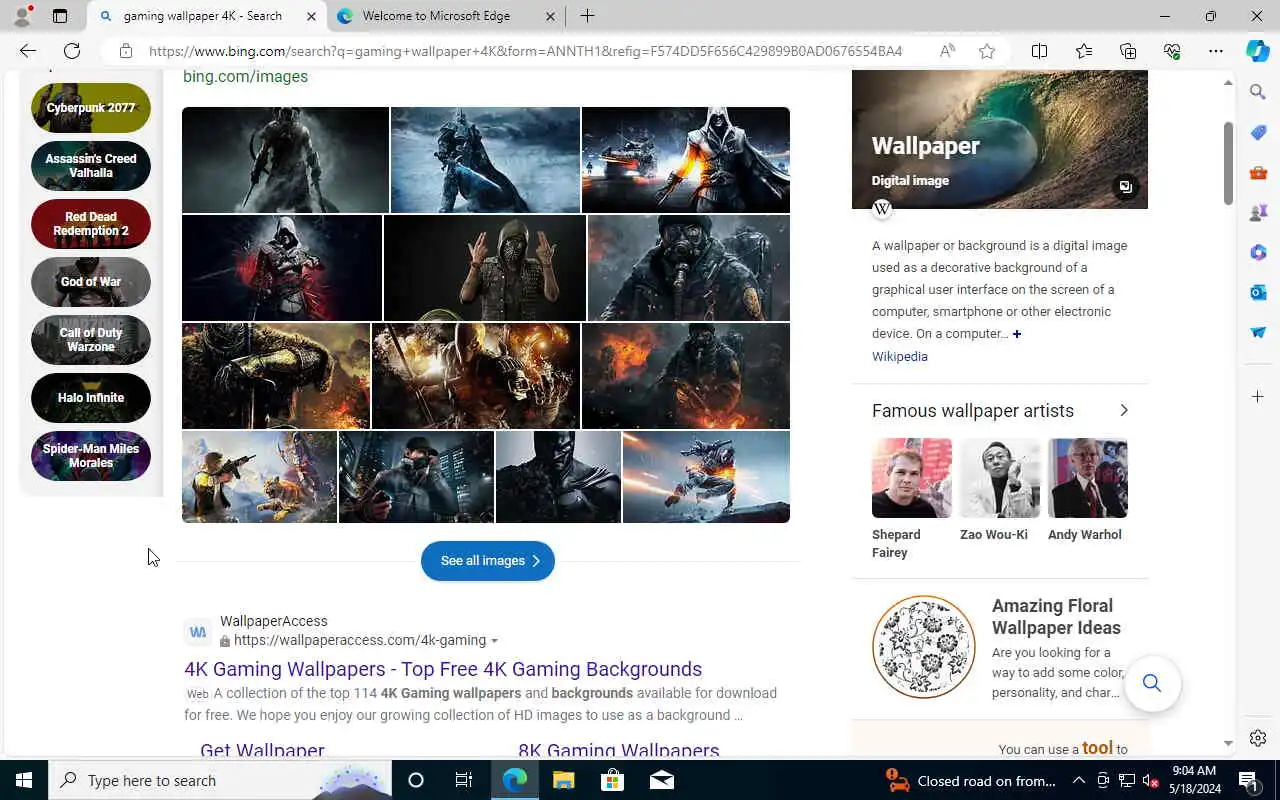Open Shepard Fairey artist thumbnail
The height and width of the screenshot is (800, 1280).
click(x=912, y=478)
